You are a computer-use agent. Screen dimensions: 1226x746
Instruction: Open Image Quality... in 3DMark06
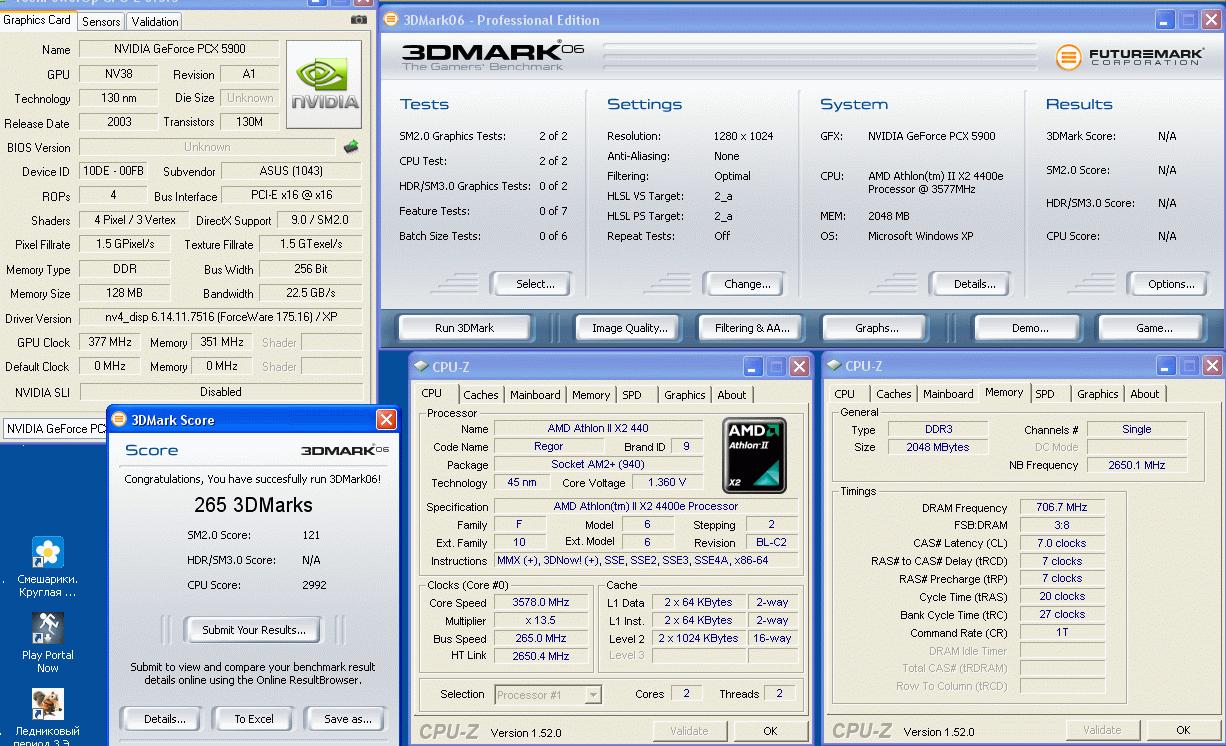point(629,328)
